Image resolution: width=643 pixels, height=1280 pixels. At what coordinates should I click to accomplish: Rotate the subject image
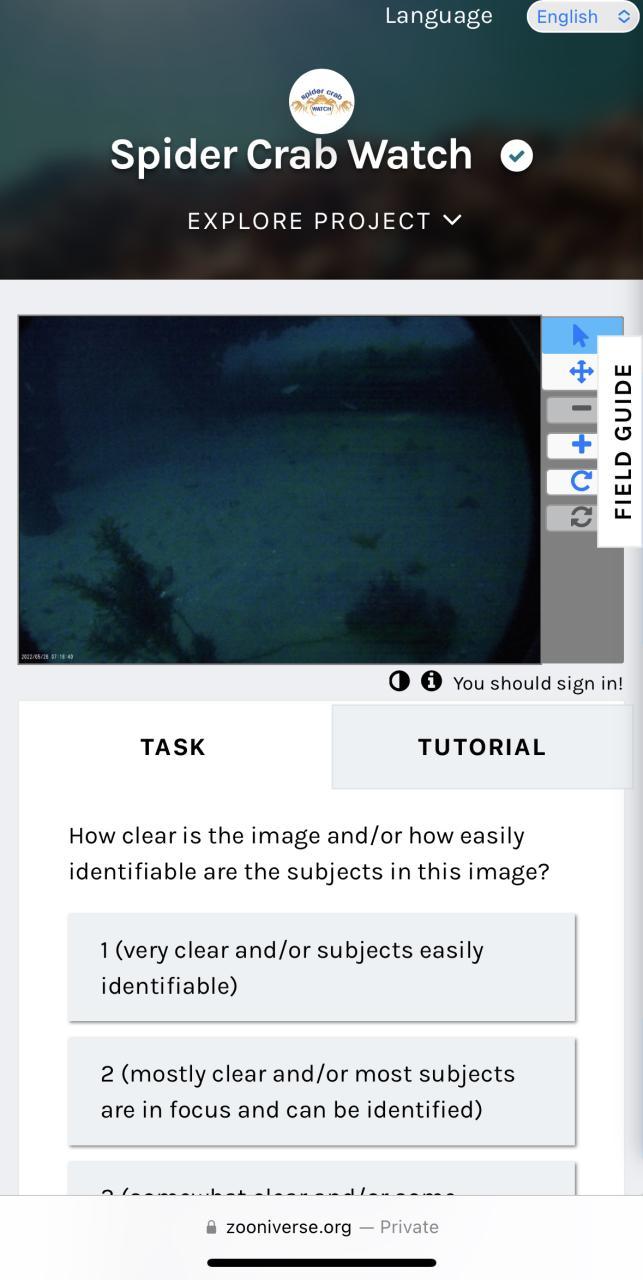tap(581, 481)
